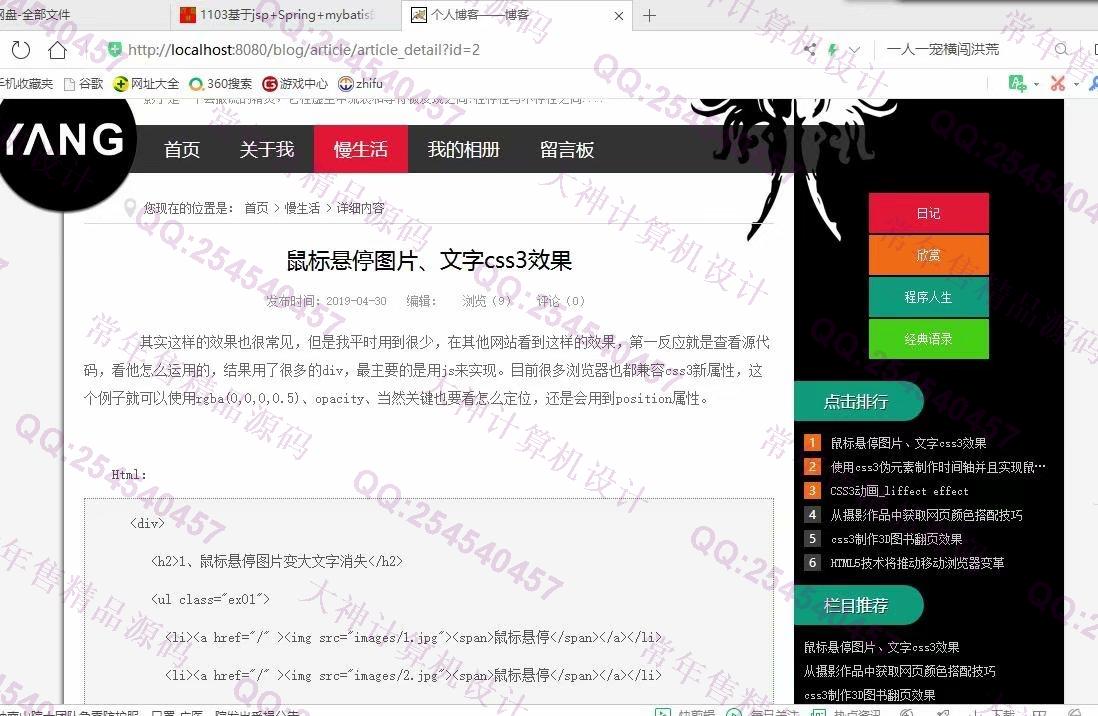This screenshot has width=1098, height=716.
Task: Click the browser refresh icon
Action: click(x=20, y=50)
